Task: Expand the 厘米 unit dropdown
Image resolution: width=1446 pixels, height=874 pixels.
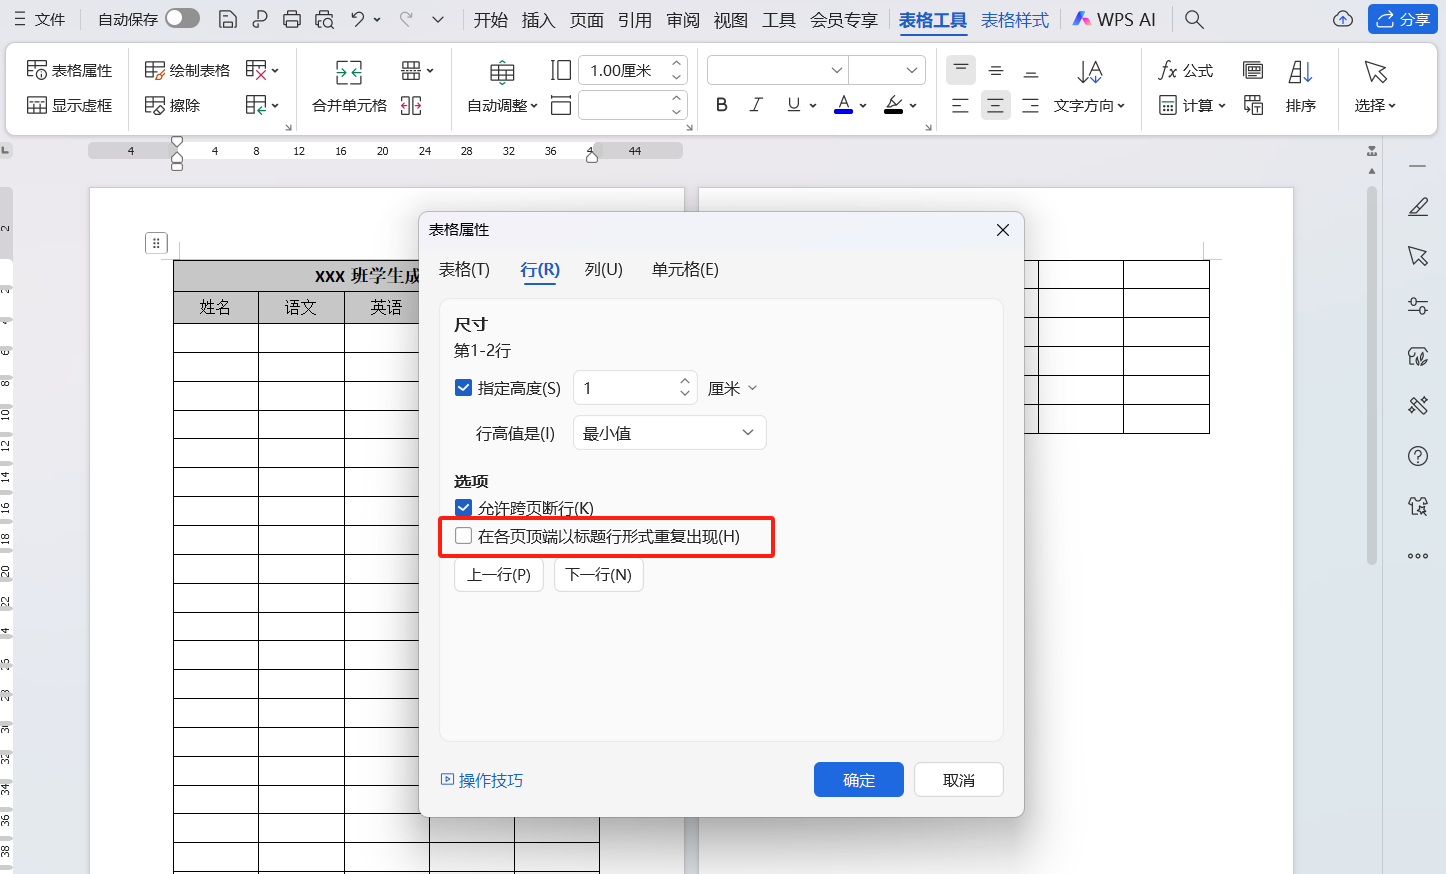Action: click(x=733, y=388)
